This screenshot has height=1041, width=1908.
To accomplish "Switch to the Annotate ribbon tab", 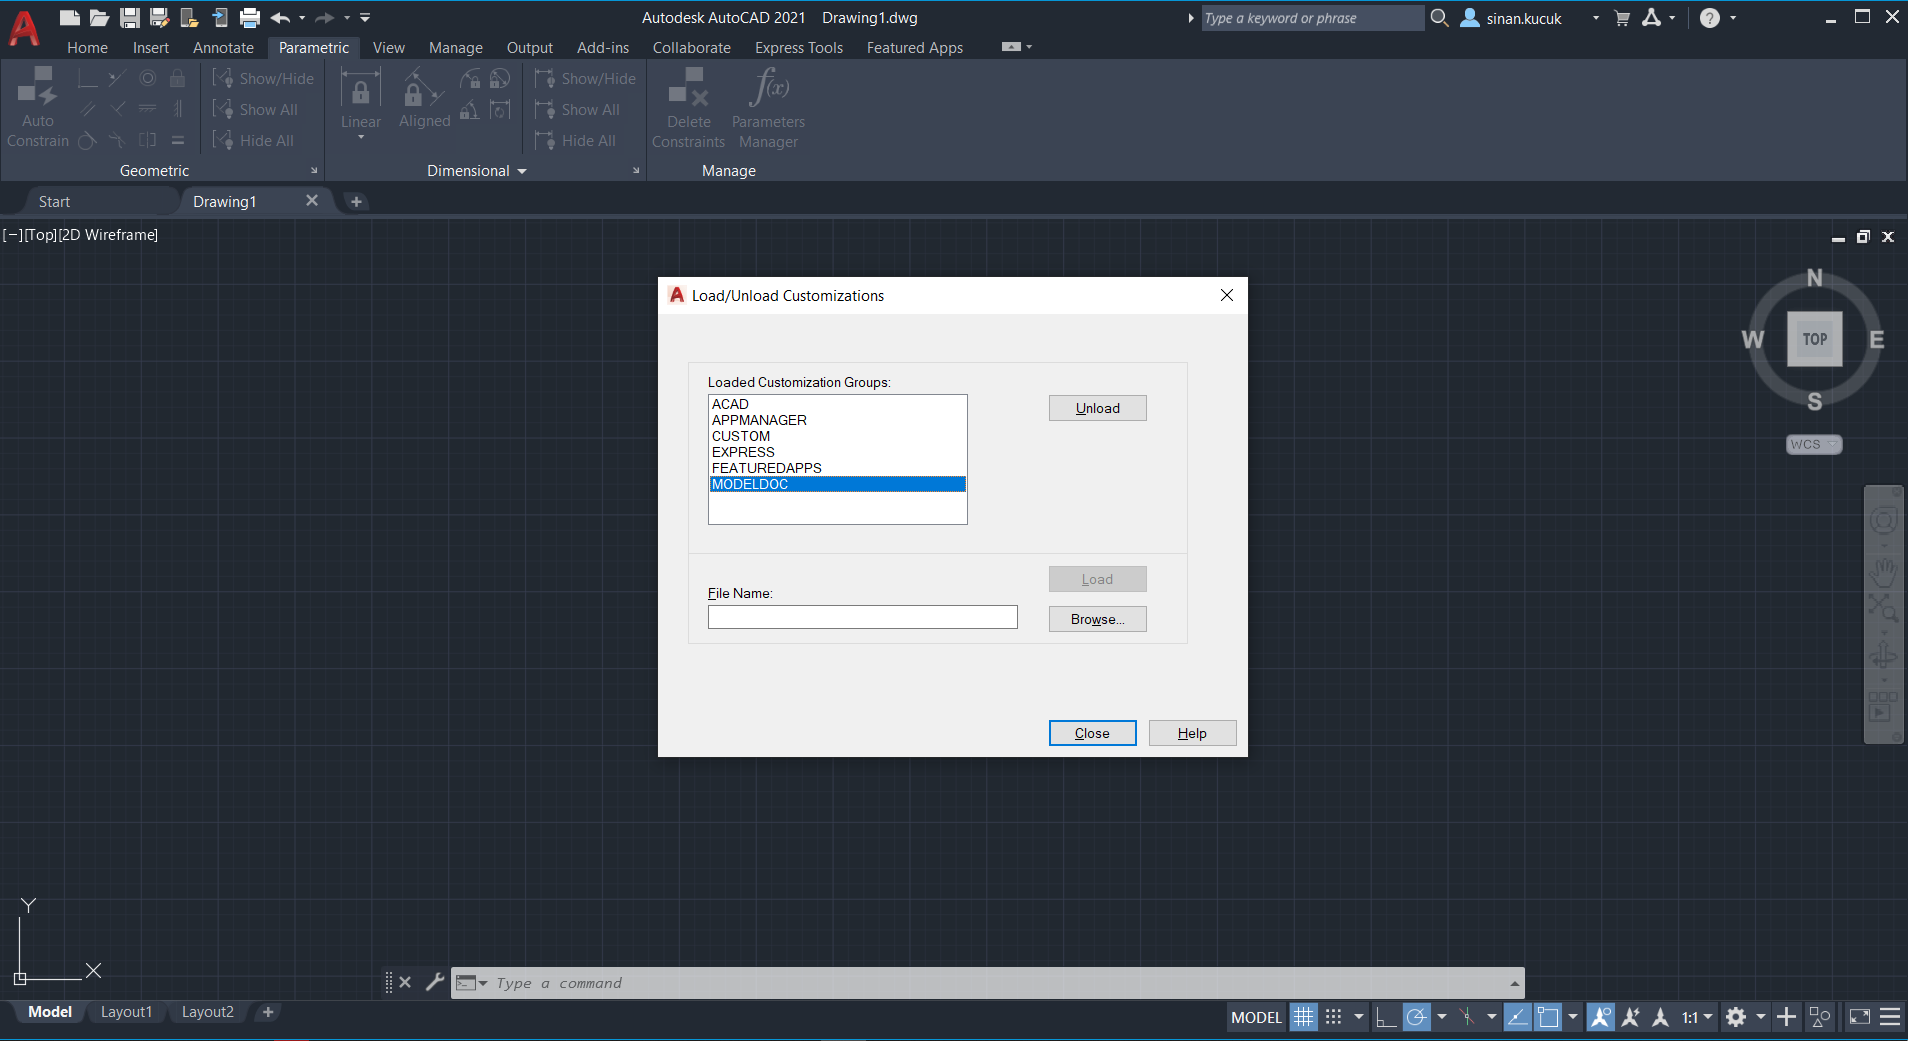I will [223, 47].
